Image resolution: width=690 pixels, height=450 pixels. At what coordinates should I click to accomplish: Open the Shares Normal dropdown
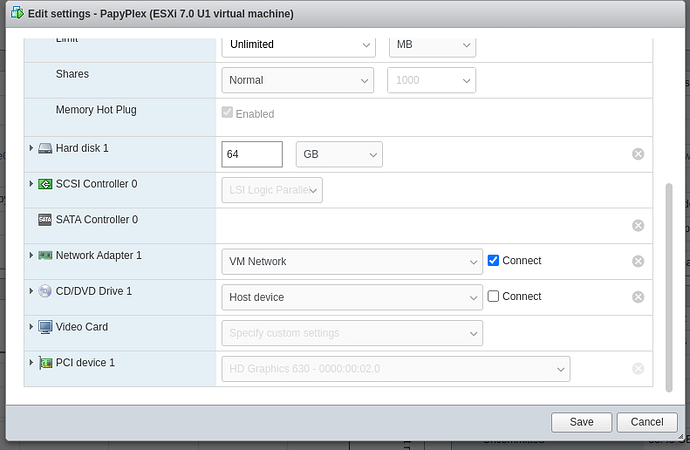click(297, 80)
